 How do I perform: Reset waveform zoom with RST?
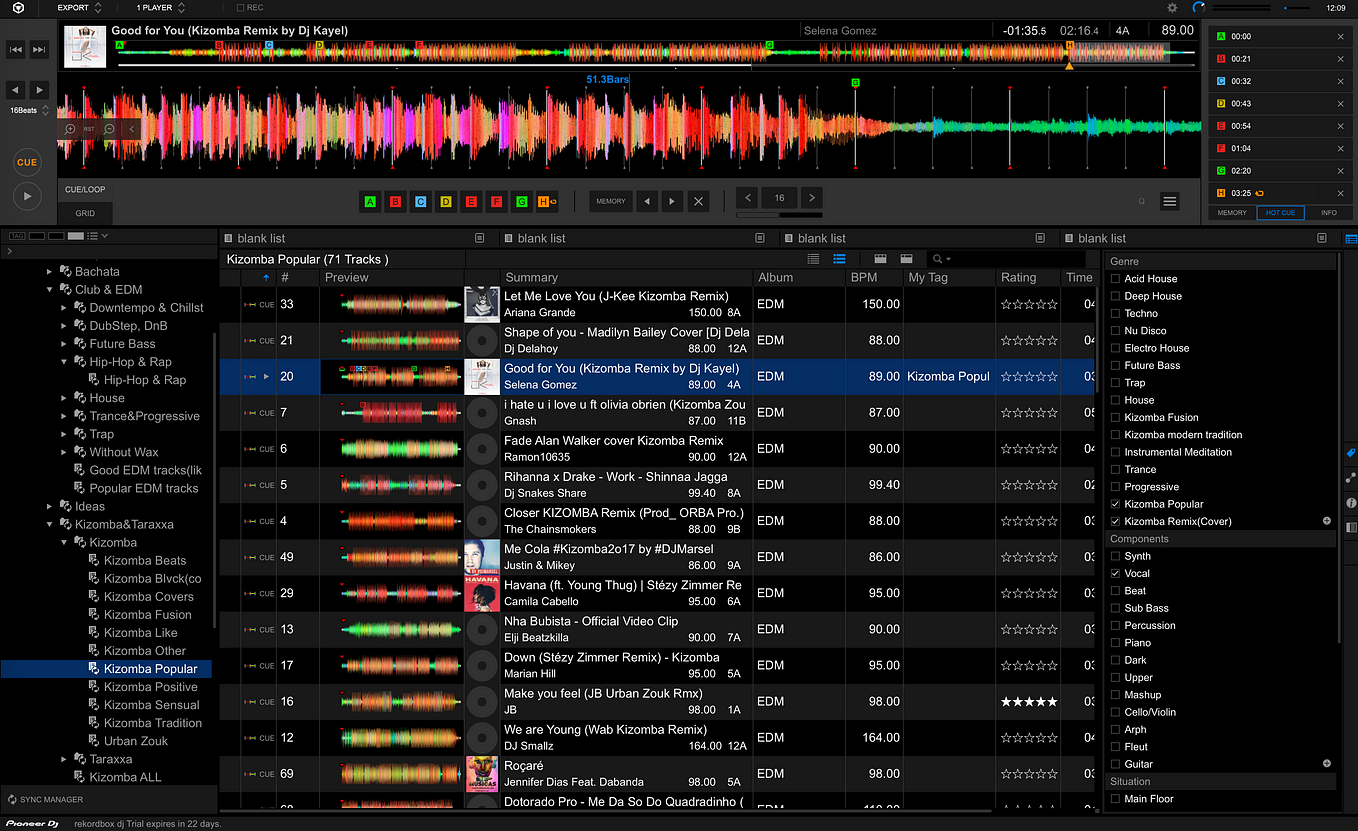89,129
